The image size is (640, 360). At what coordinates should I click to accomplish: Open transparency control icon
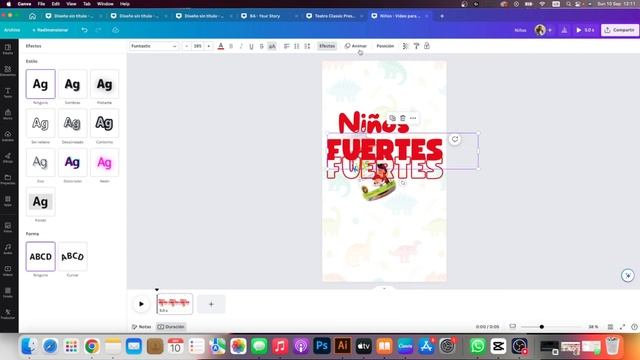(x=405, y=46)
